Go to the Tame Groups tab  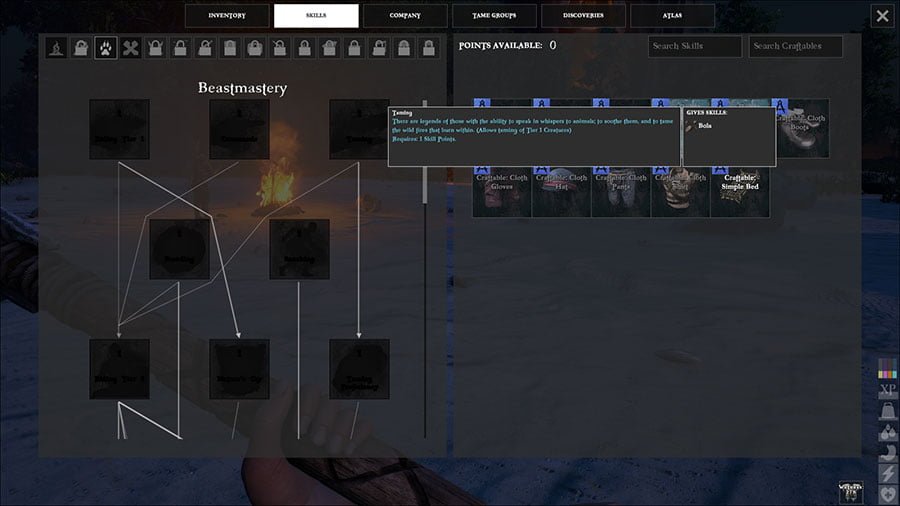tap(494, 16)
